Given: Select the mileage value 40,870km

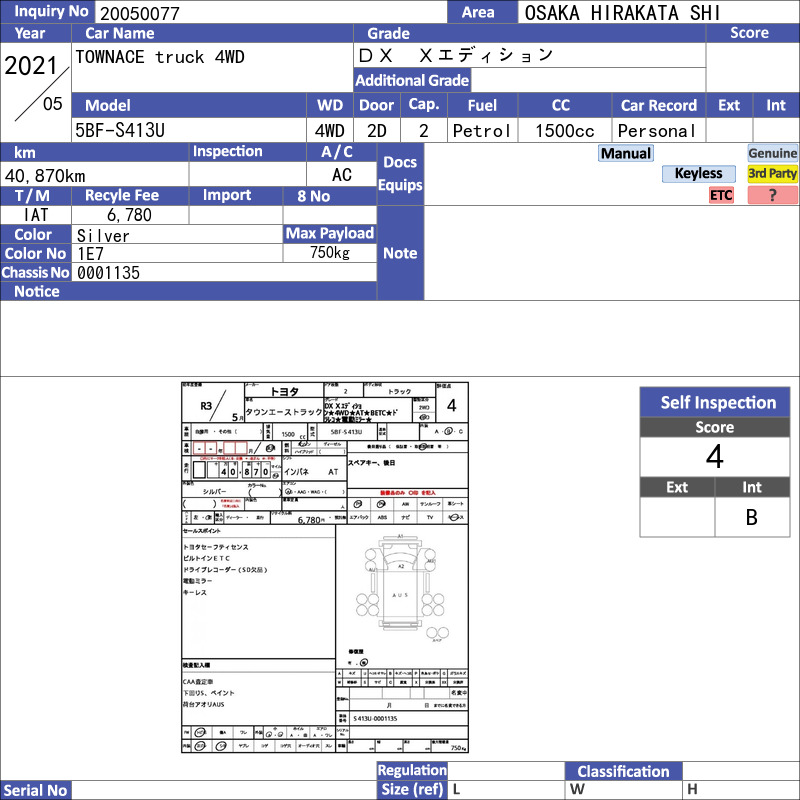Looking at the screenshot, I should point(45,176).
